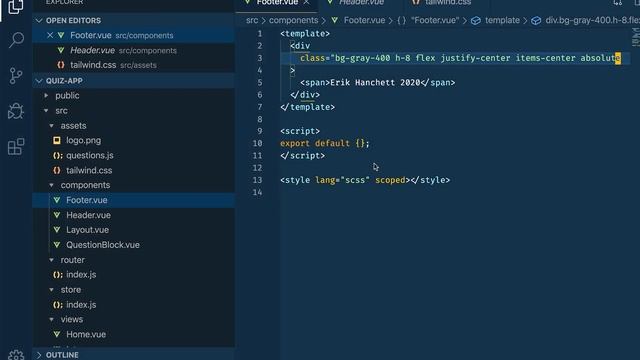Select tailwind.css entry in Open Editors
Screen dimensions: 640x360
(133, 65)
